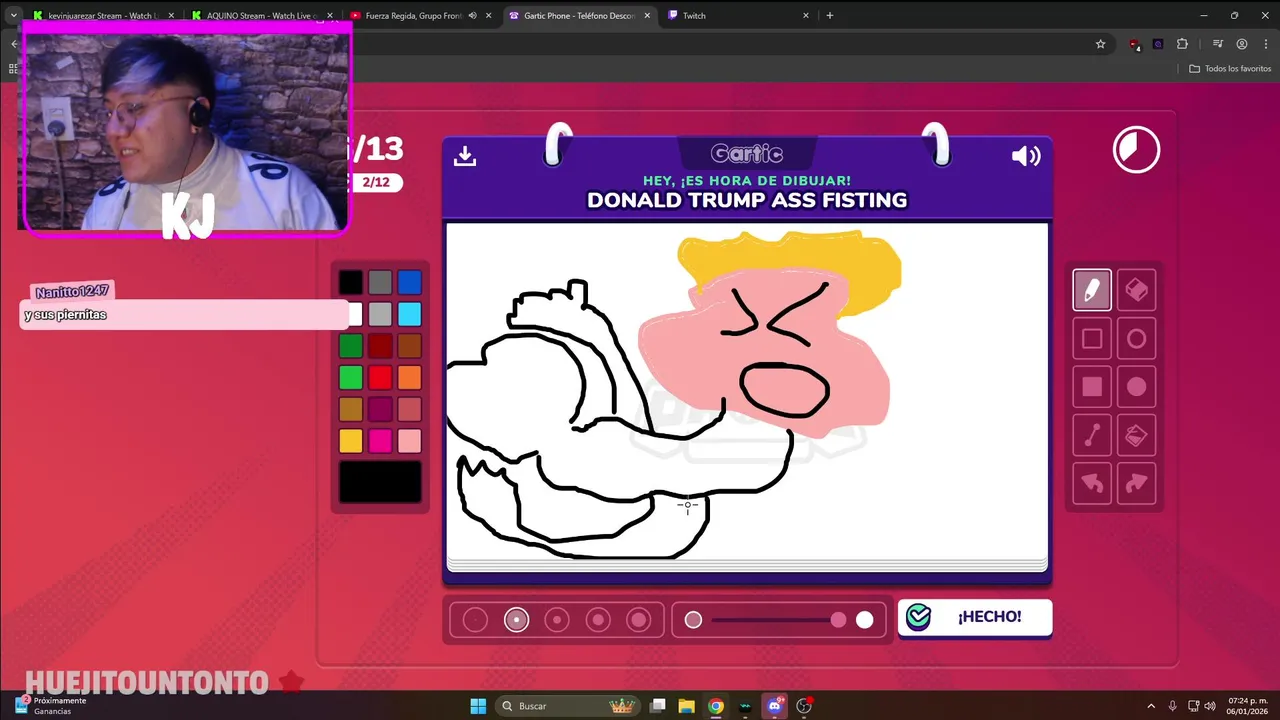Pick the light pink color swatch
This screenshot has width=1280, height=720.
click(409, 441)
